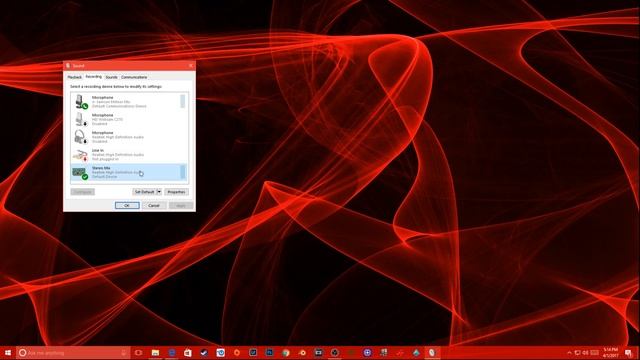Click the Set Default button
The height and width of the screenshot is (360, 640).
point(144,192)
